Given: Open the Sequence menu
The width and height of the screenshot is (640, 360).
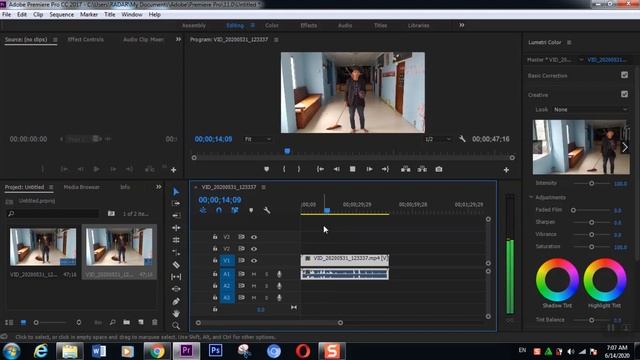Looking at the screenshot, I should (62, 15).
